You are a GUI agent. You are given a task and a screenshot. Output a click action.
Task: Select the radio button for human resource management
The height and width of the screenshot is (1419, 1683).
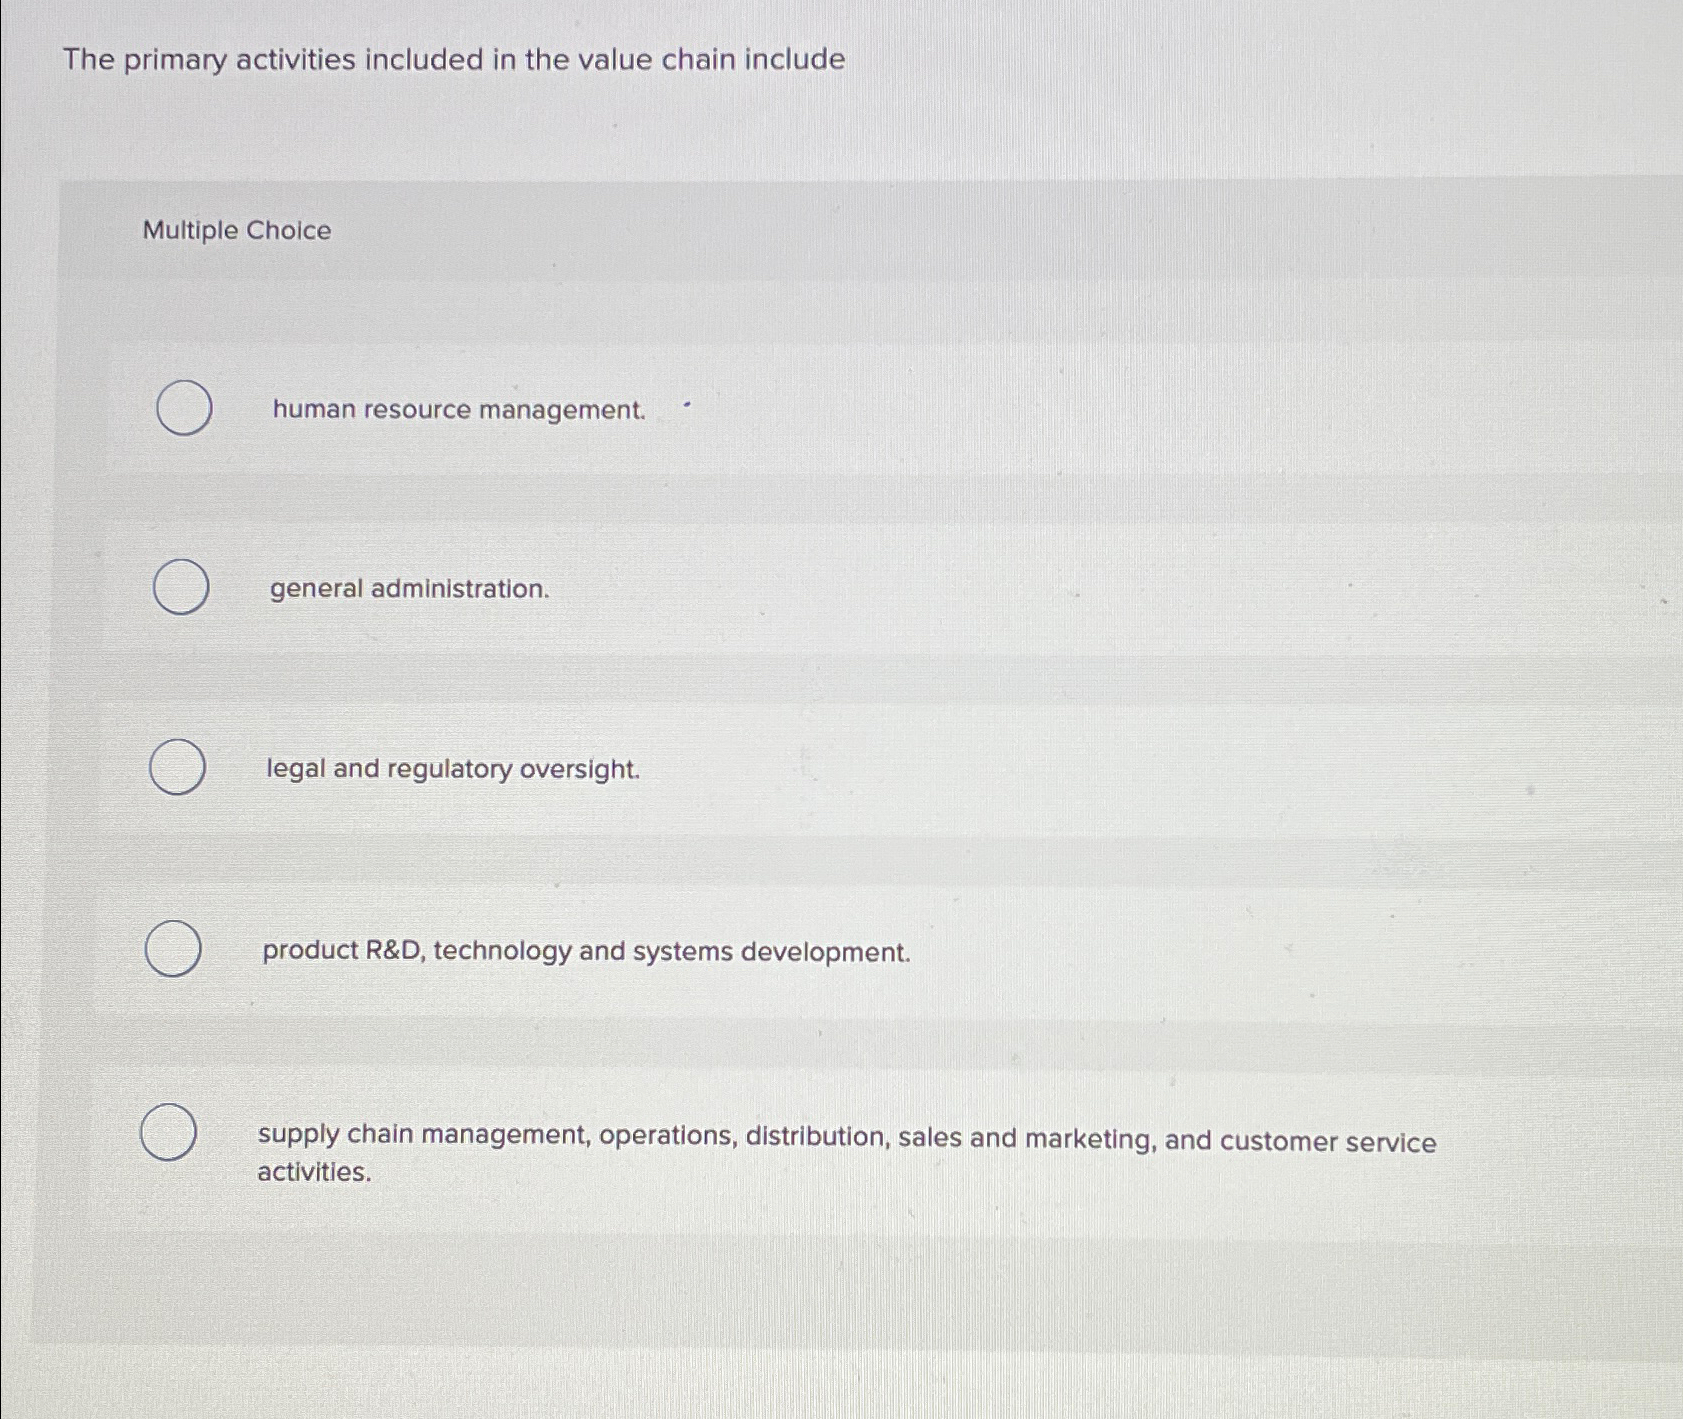tap(183, 409)
